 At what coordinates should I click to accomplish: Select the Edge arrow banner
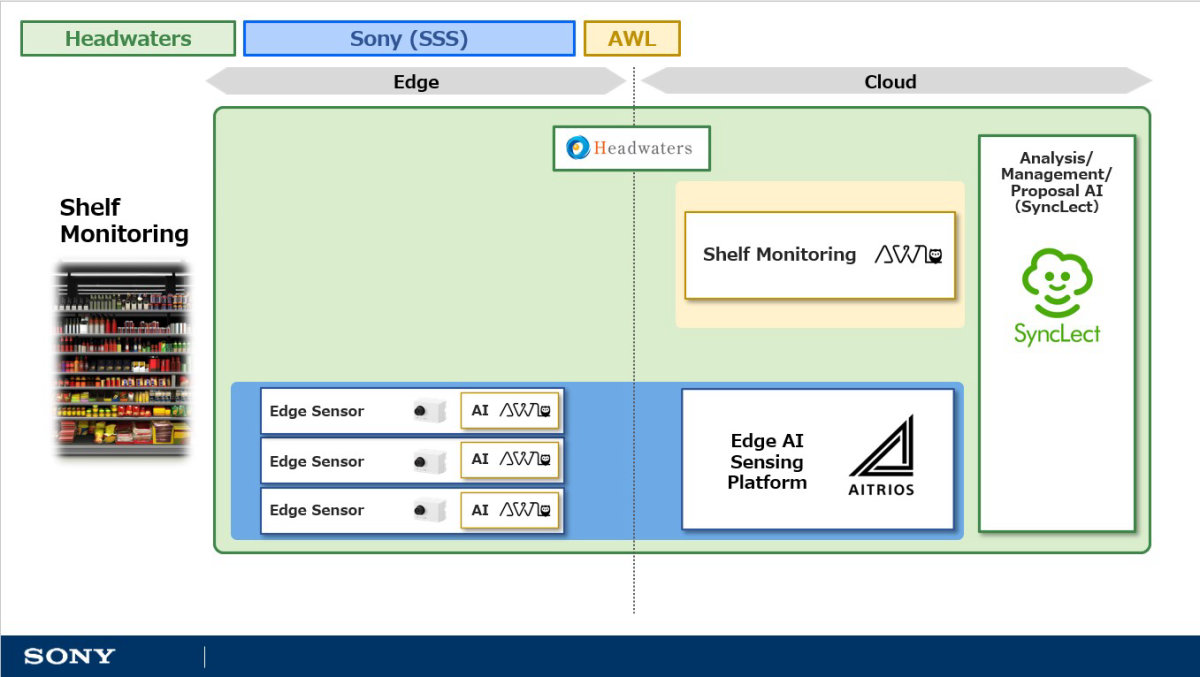pos(416,82)
